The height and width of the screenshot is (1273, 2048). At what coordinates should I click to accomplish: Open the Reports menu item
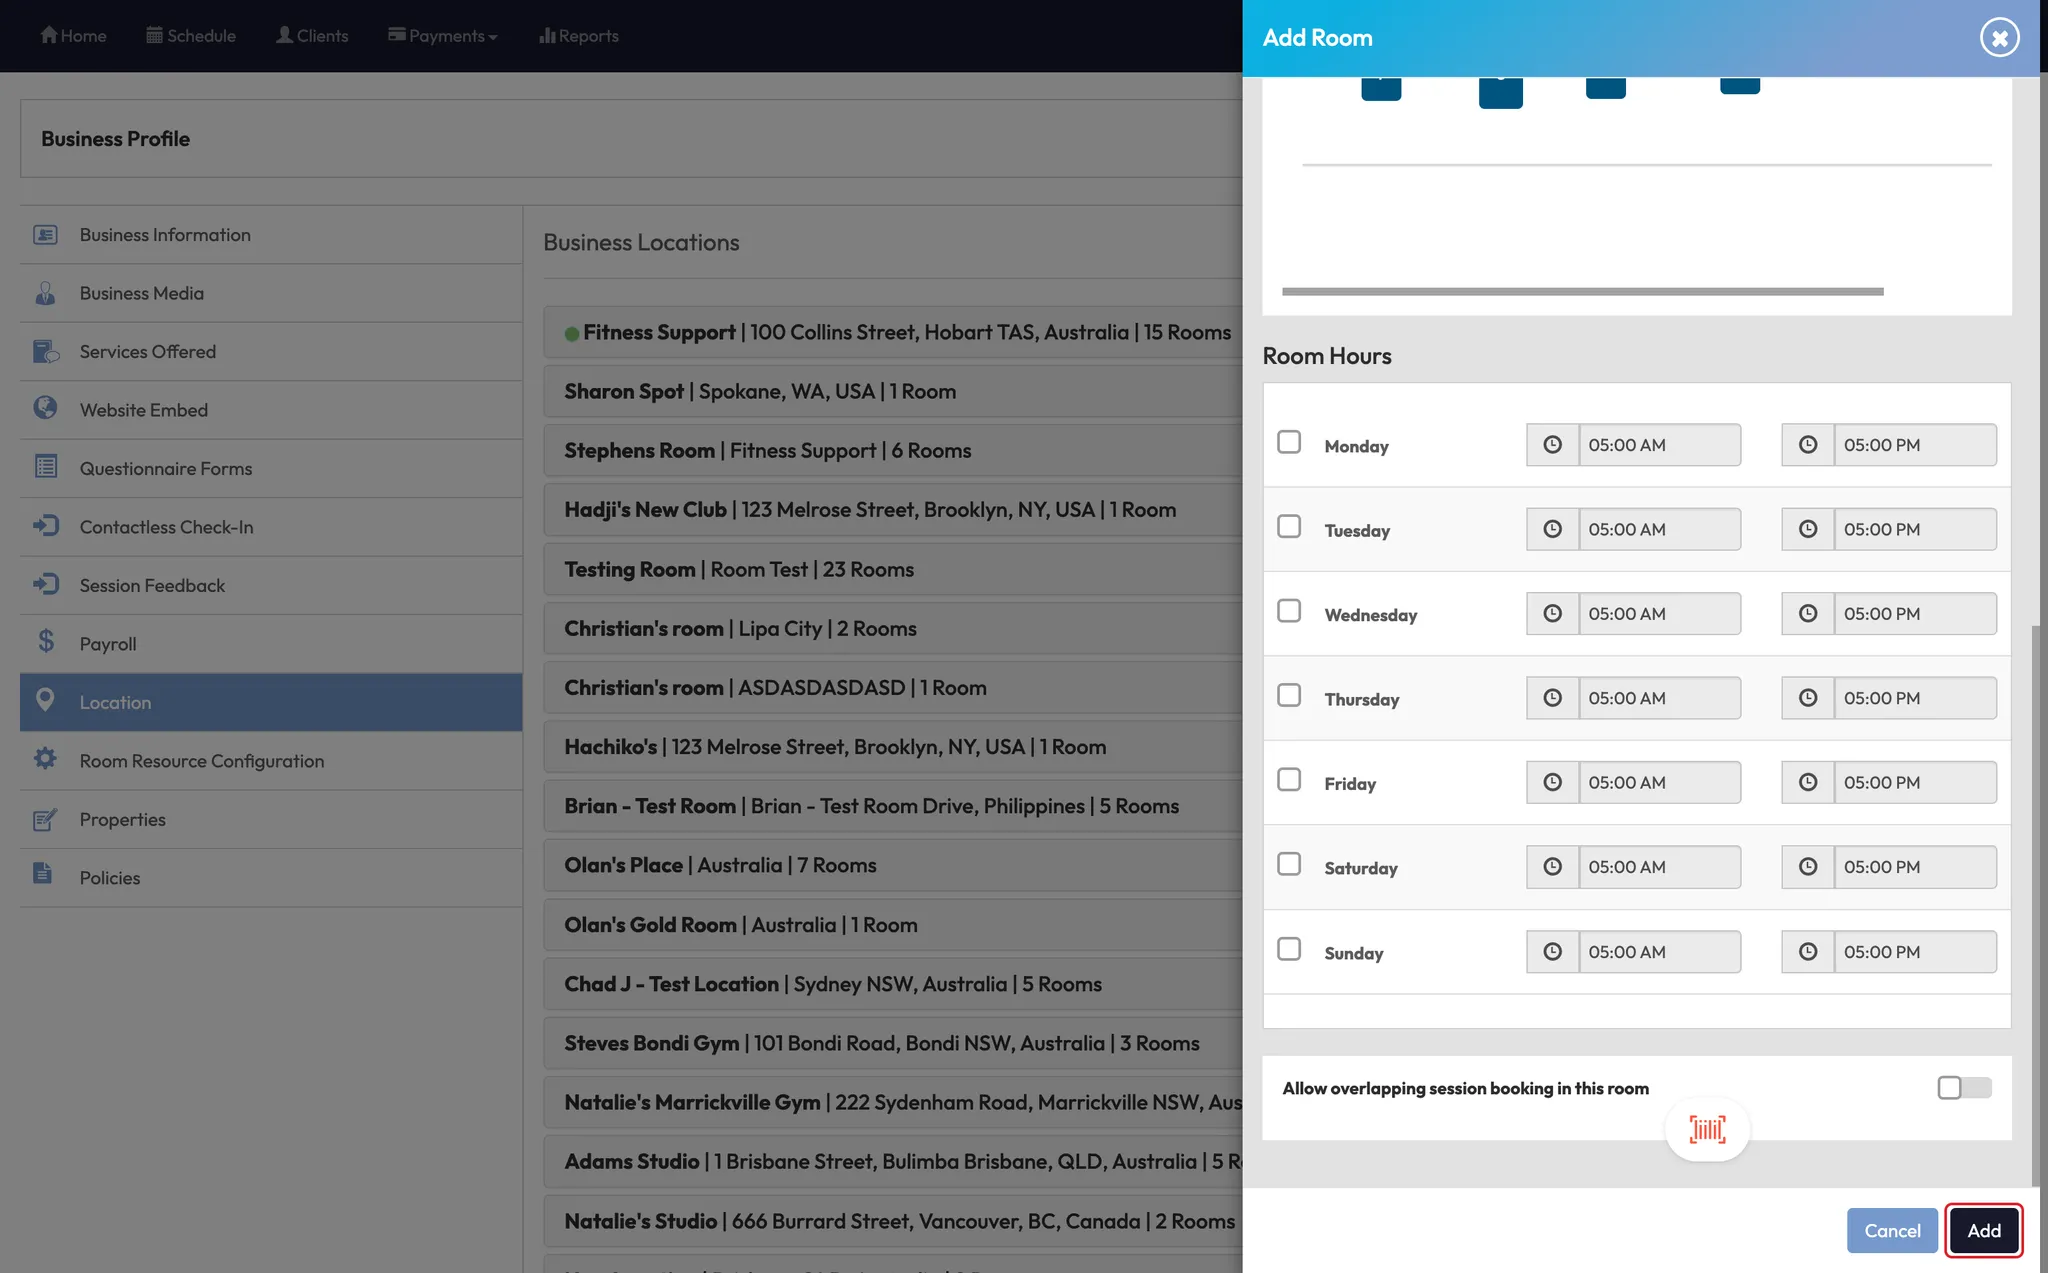(x=579, y=36)
